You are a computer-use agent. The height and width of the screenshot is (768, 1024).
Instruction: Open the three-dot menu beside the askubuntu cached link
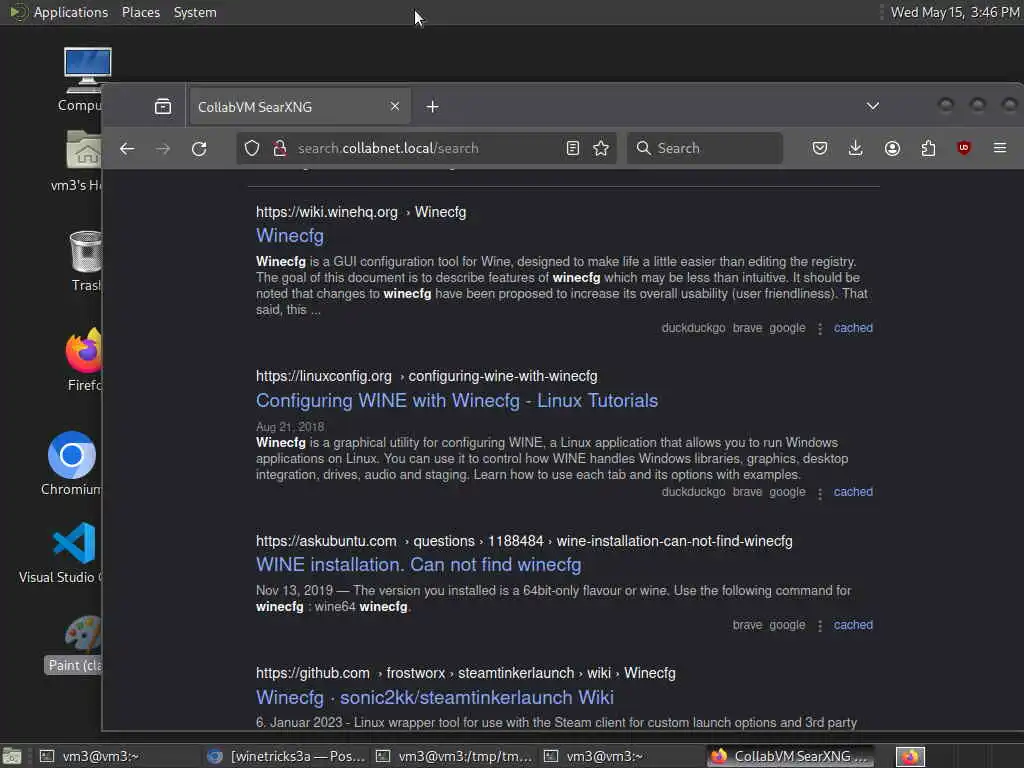[820, 626]
